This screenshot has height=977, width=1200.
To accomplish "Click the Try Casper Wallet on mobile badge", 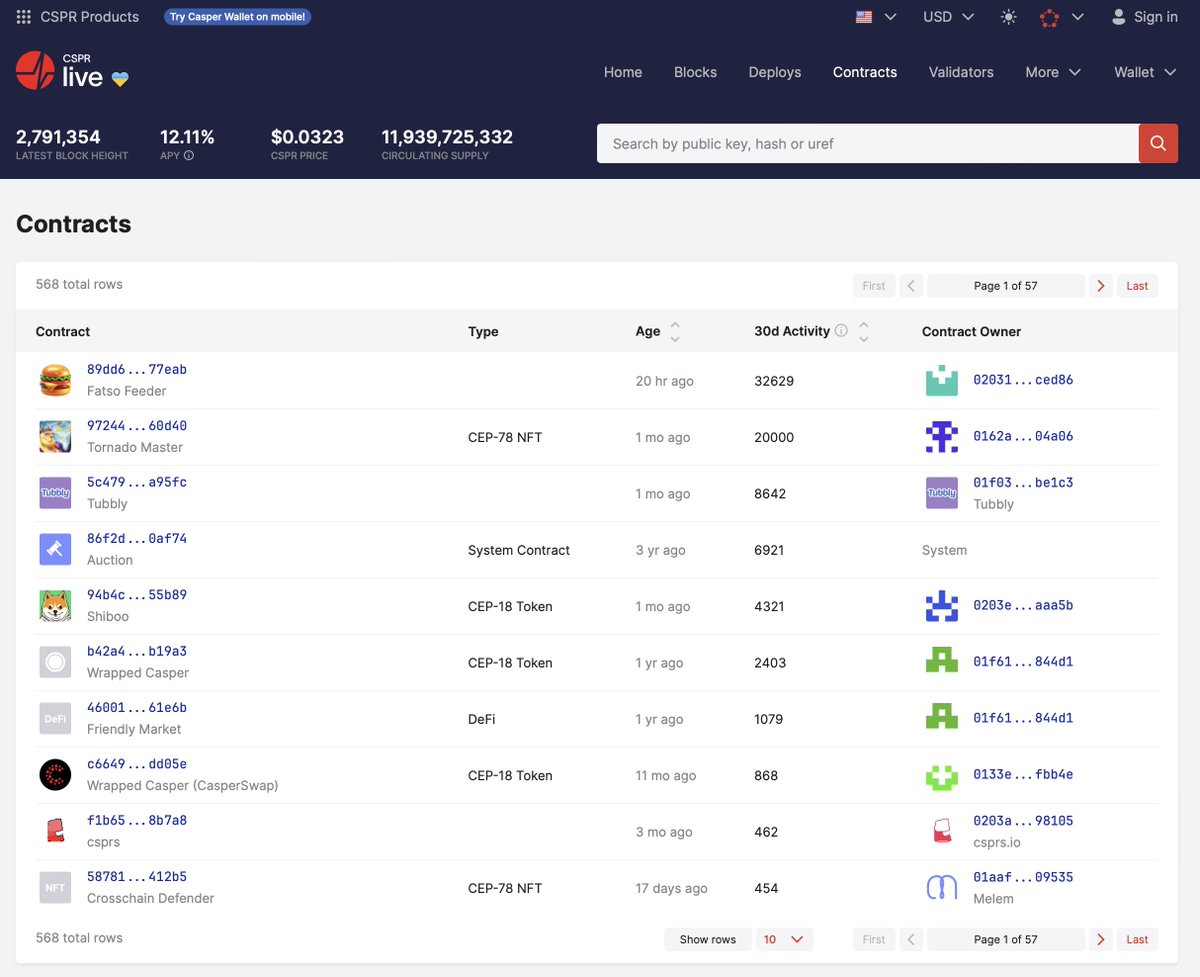I will [237, 17].
